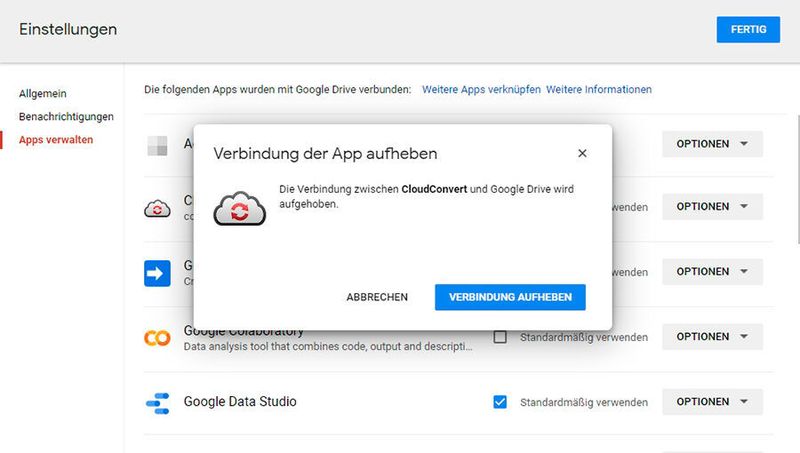This screenshot has height=453, width=800.
Task: Enable default use for Google Colaboratory checkbox
Action: tap(500, 337)
